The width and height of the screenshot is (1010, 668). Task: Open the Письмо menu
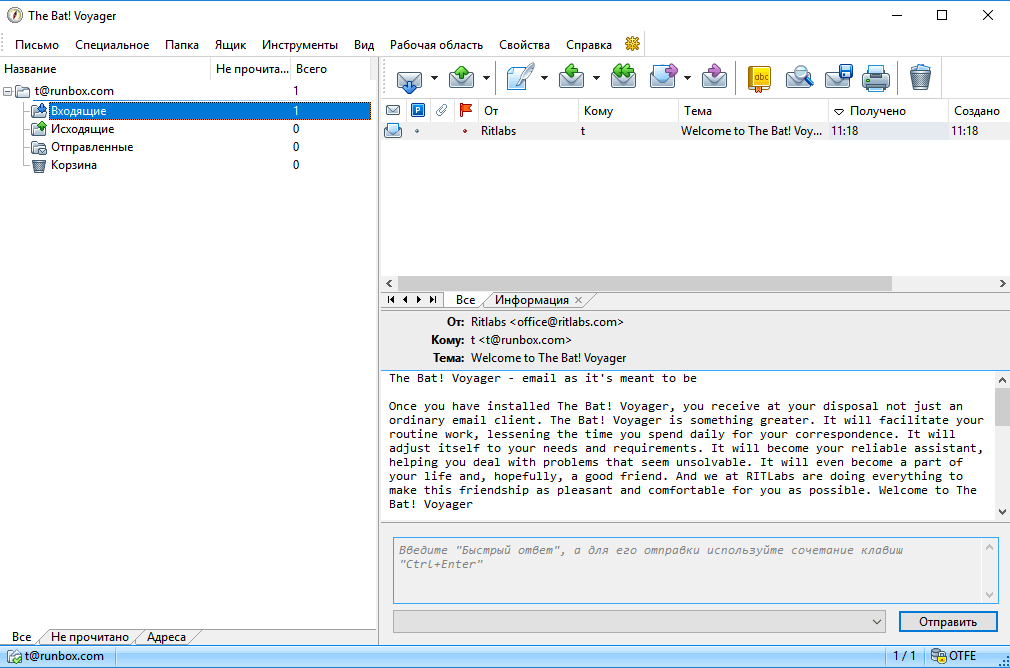pyautogui.click(x=37, y=44)
